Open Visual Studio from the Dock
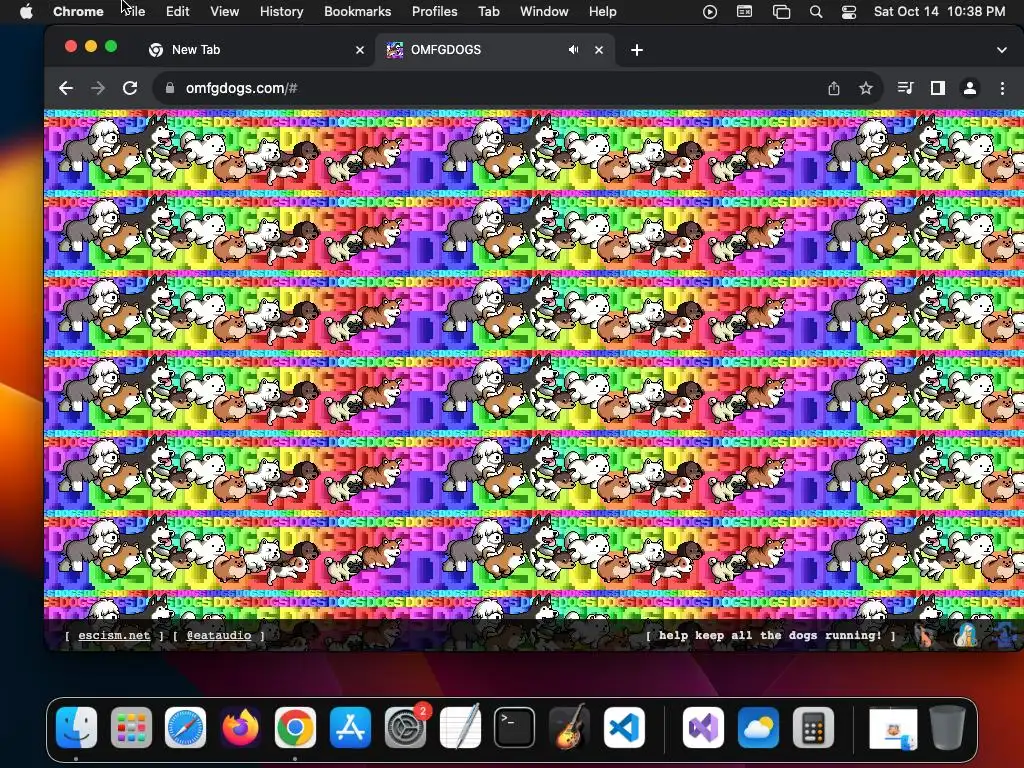The height and width of the screenshot is (768, 1024). point(703,728)
